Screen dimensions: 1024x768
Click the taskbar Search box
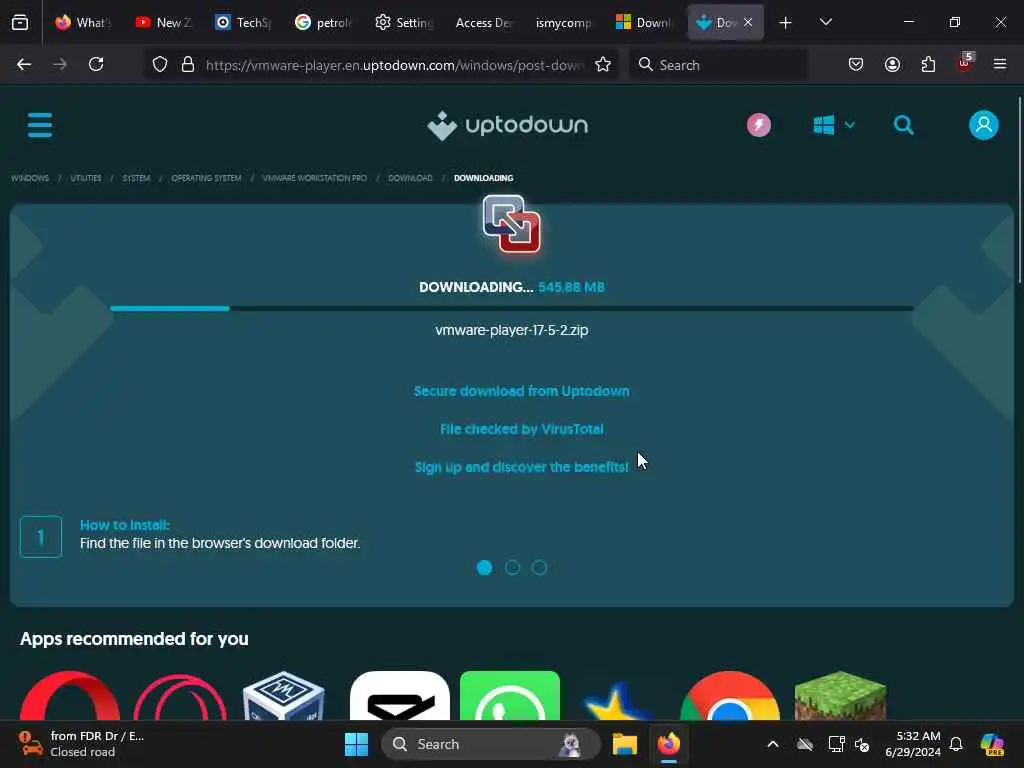(490, 744)
